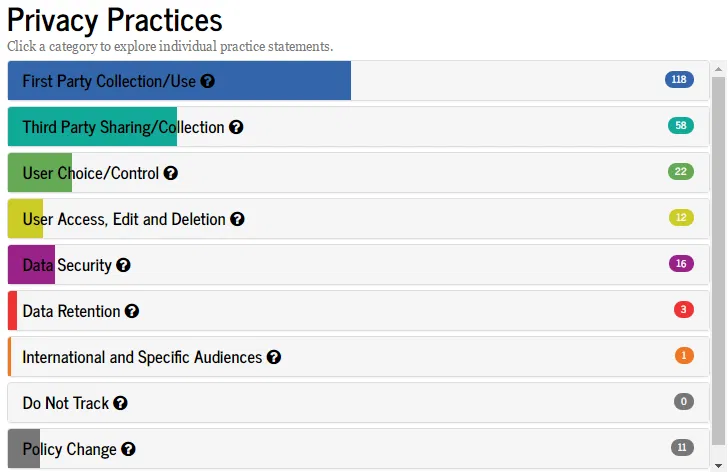Click help icon next to User Choice/Control
The height and width of the screenshot is (472, 728).
(171, 174)
